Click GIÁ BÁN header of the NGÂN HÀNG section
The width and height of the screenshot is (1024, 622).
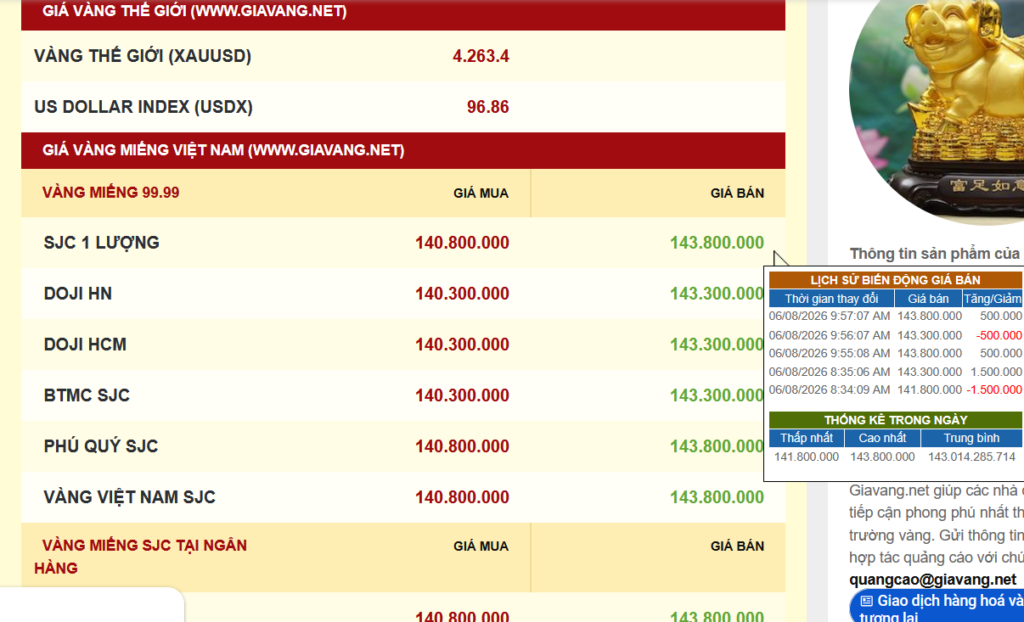[737, 546]
